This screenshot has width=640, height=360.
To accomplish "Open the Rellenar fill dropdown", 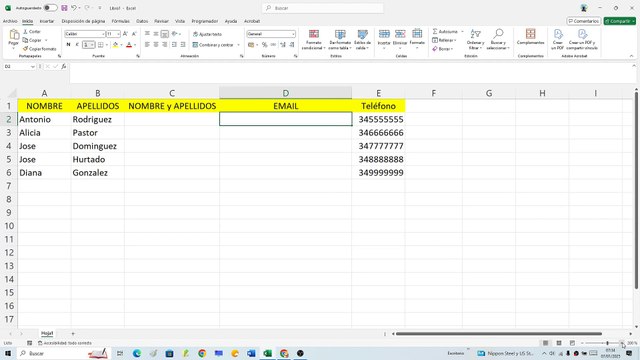I will point(444,40).
